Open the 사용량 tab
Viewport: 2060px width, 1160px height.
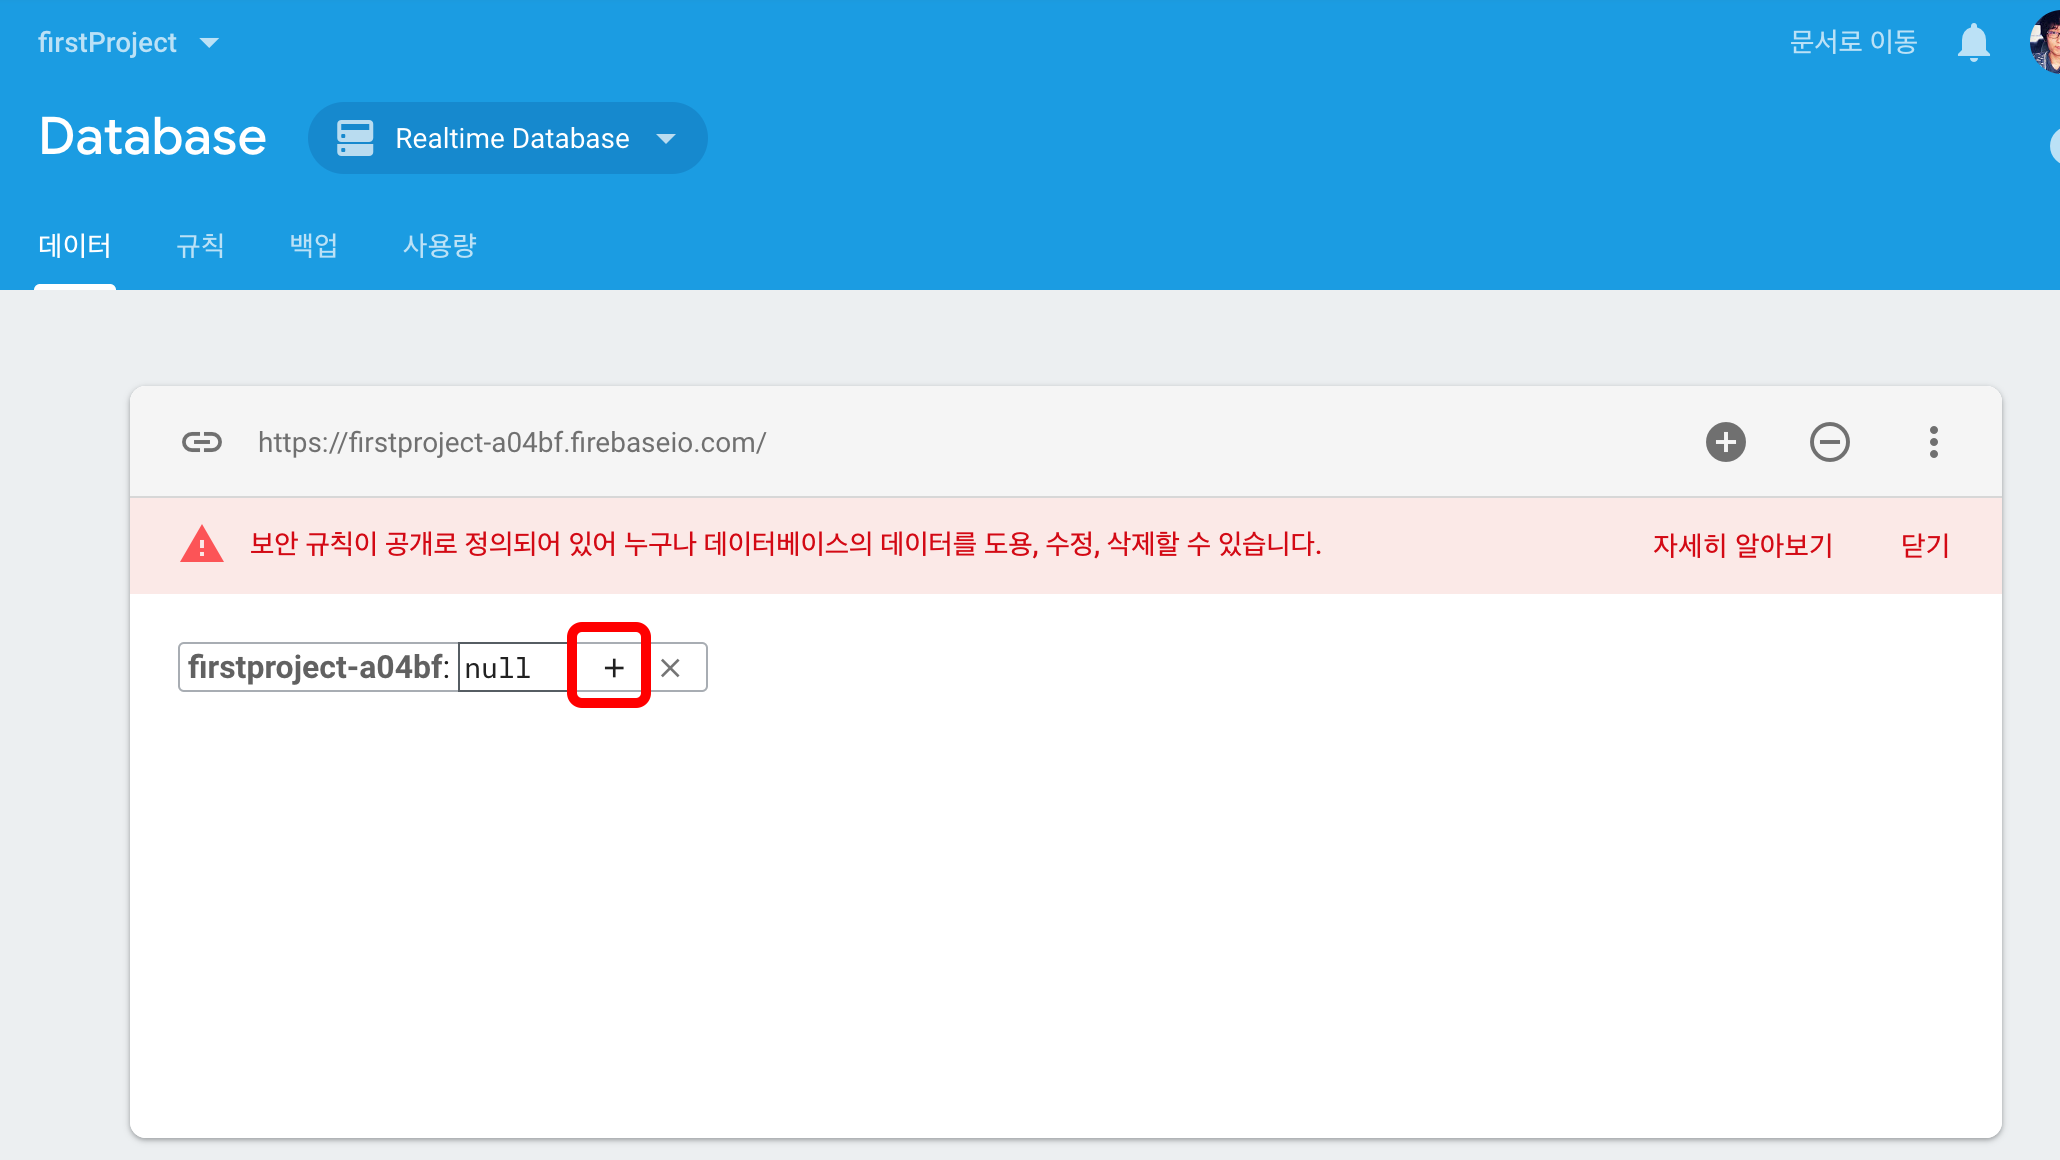pos(439,246)
